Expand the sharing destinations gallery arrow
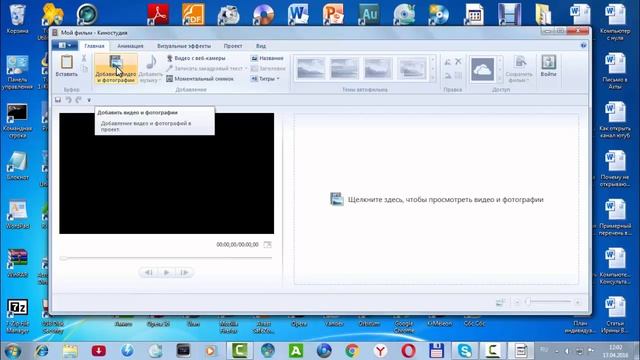 pyautogui.click(x=500, y=78)
